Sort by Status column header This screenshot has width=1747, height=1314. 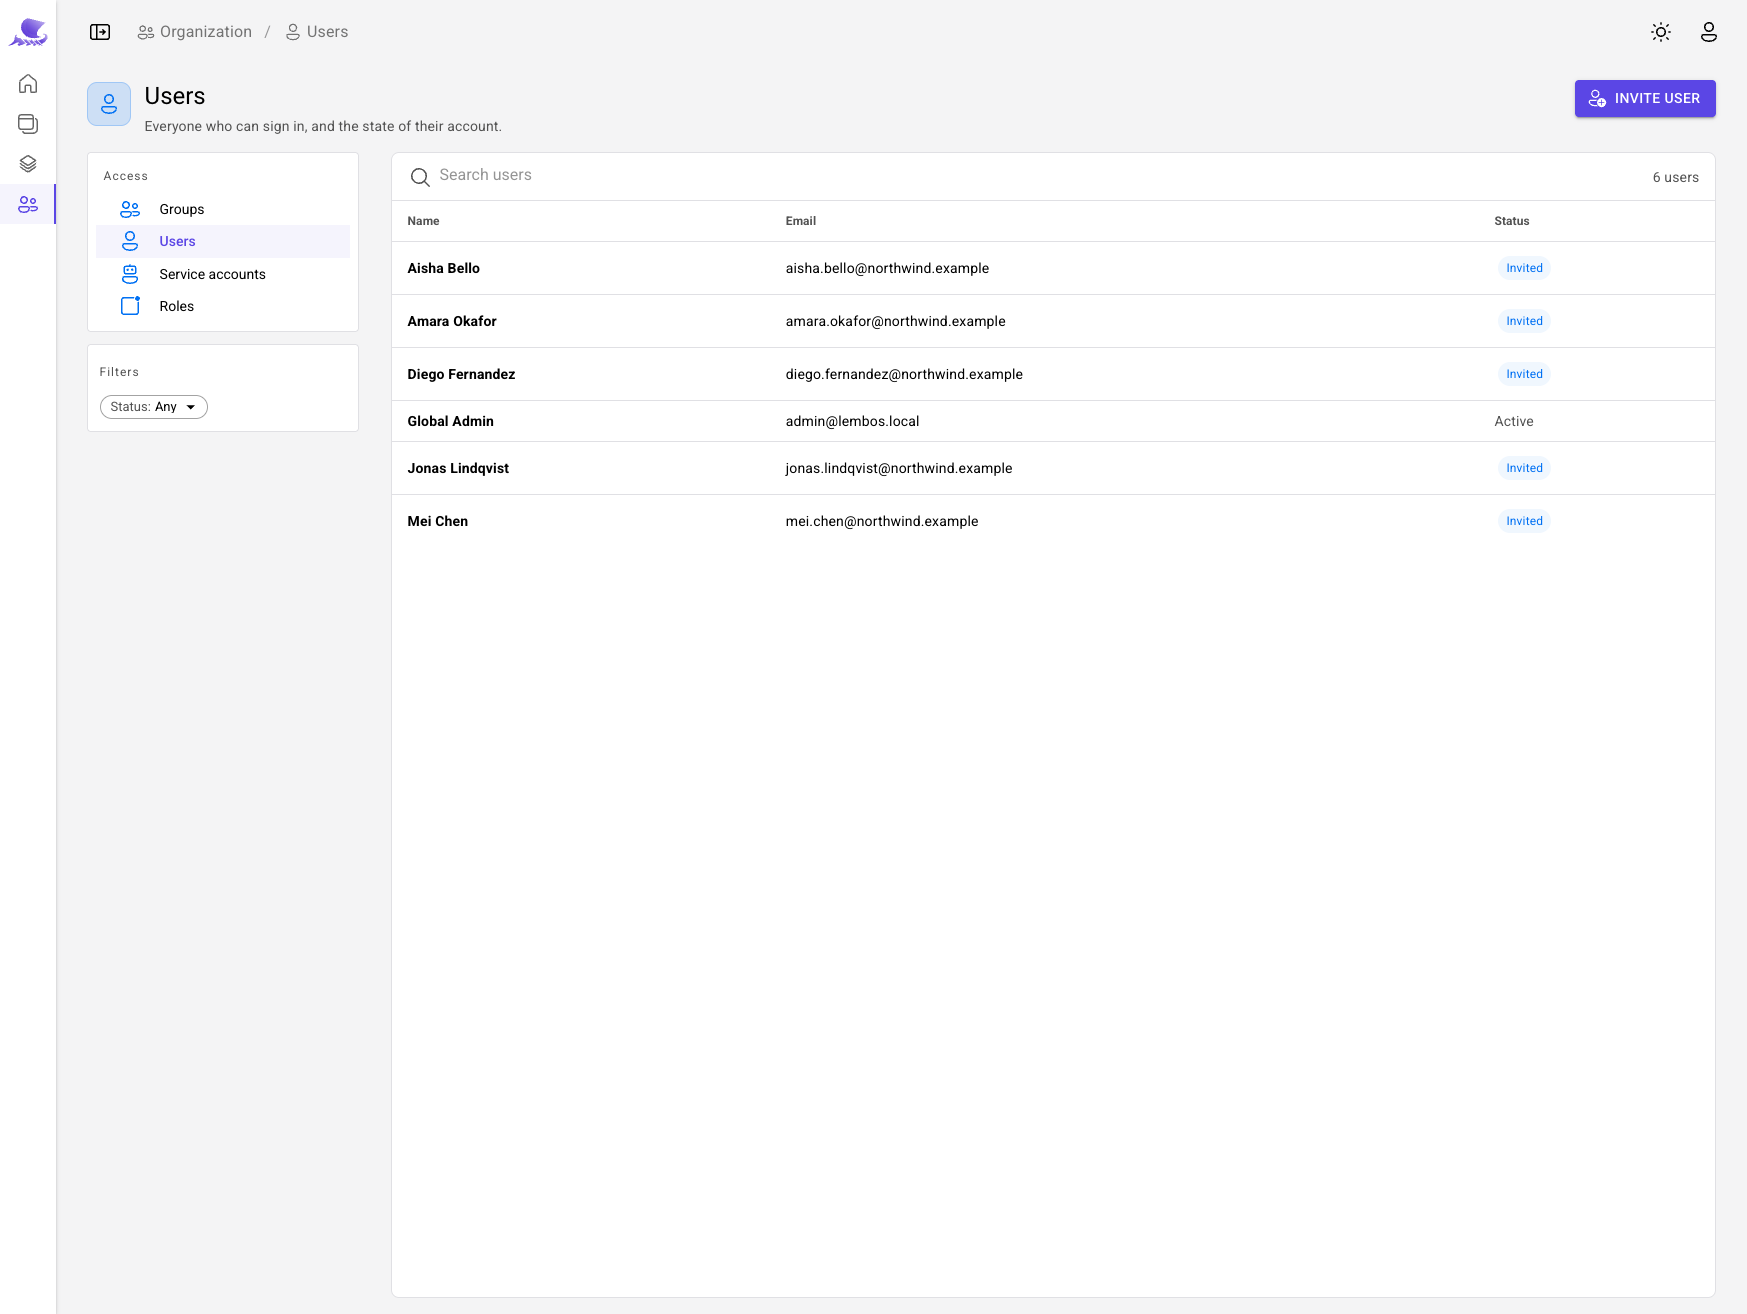point(1511,221)
